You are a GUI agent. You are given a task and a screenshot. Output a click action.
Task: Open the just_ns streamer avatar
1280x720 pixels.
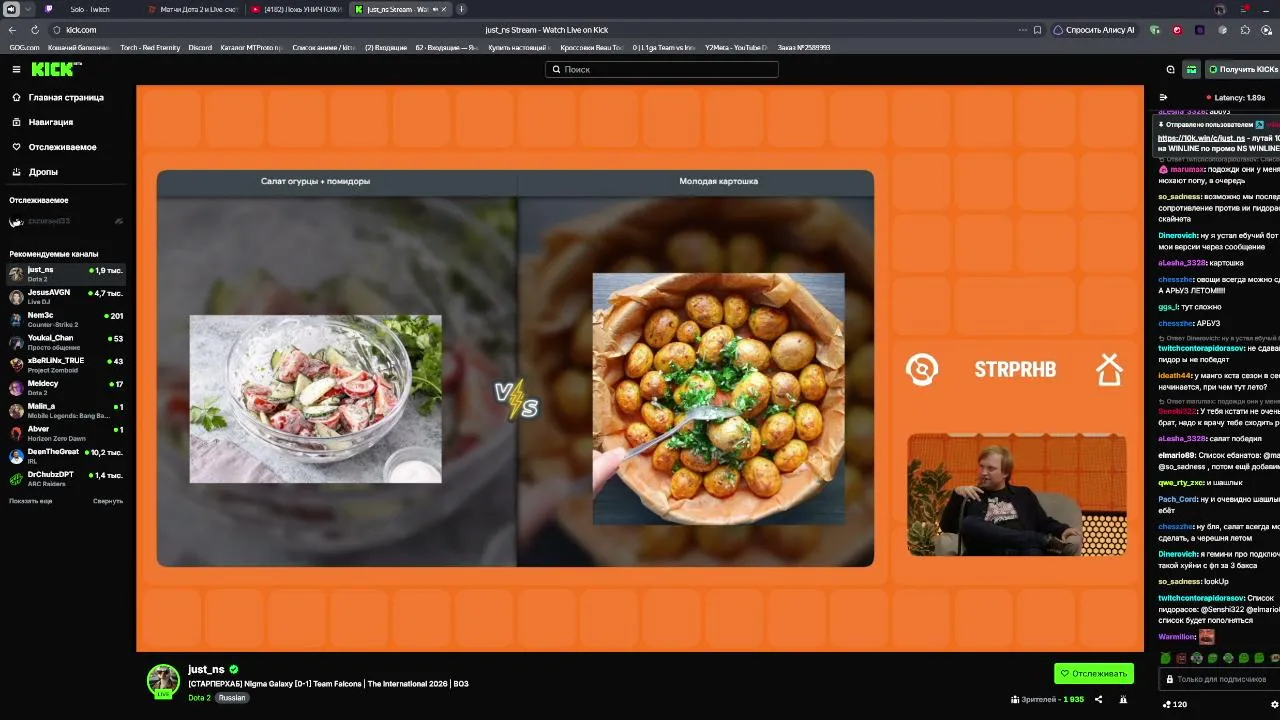click(163, 681)
